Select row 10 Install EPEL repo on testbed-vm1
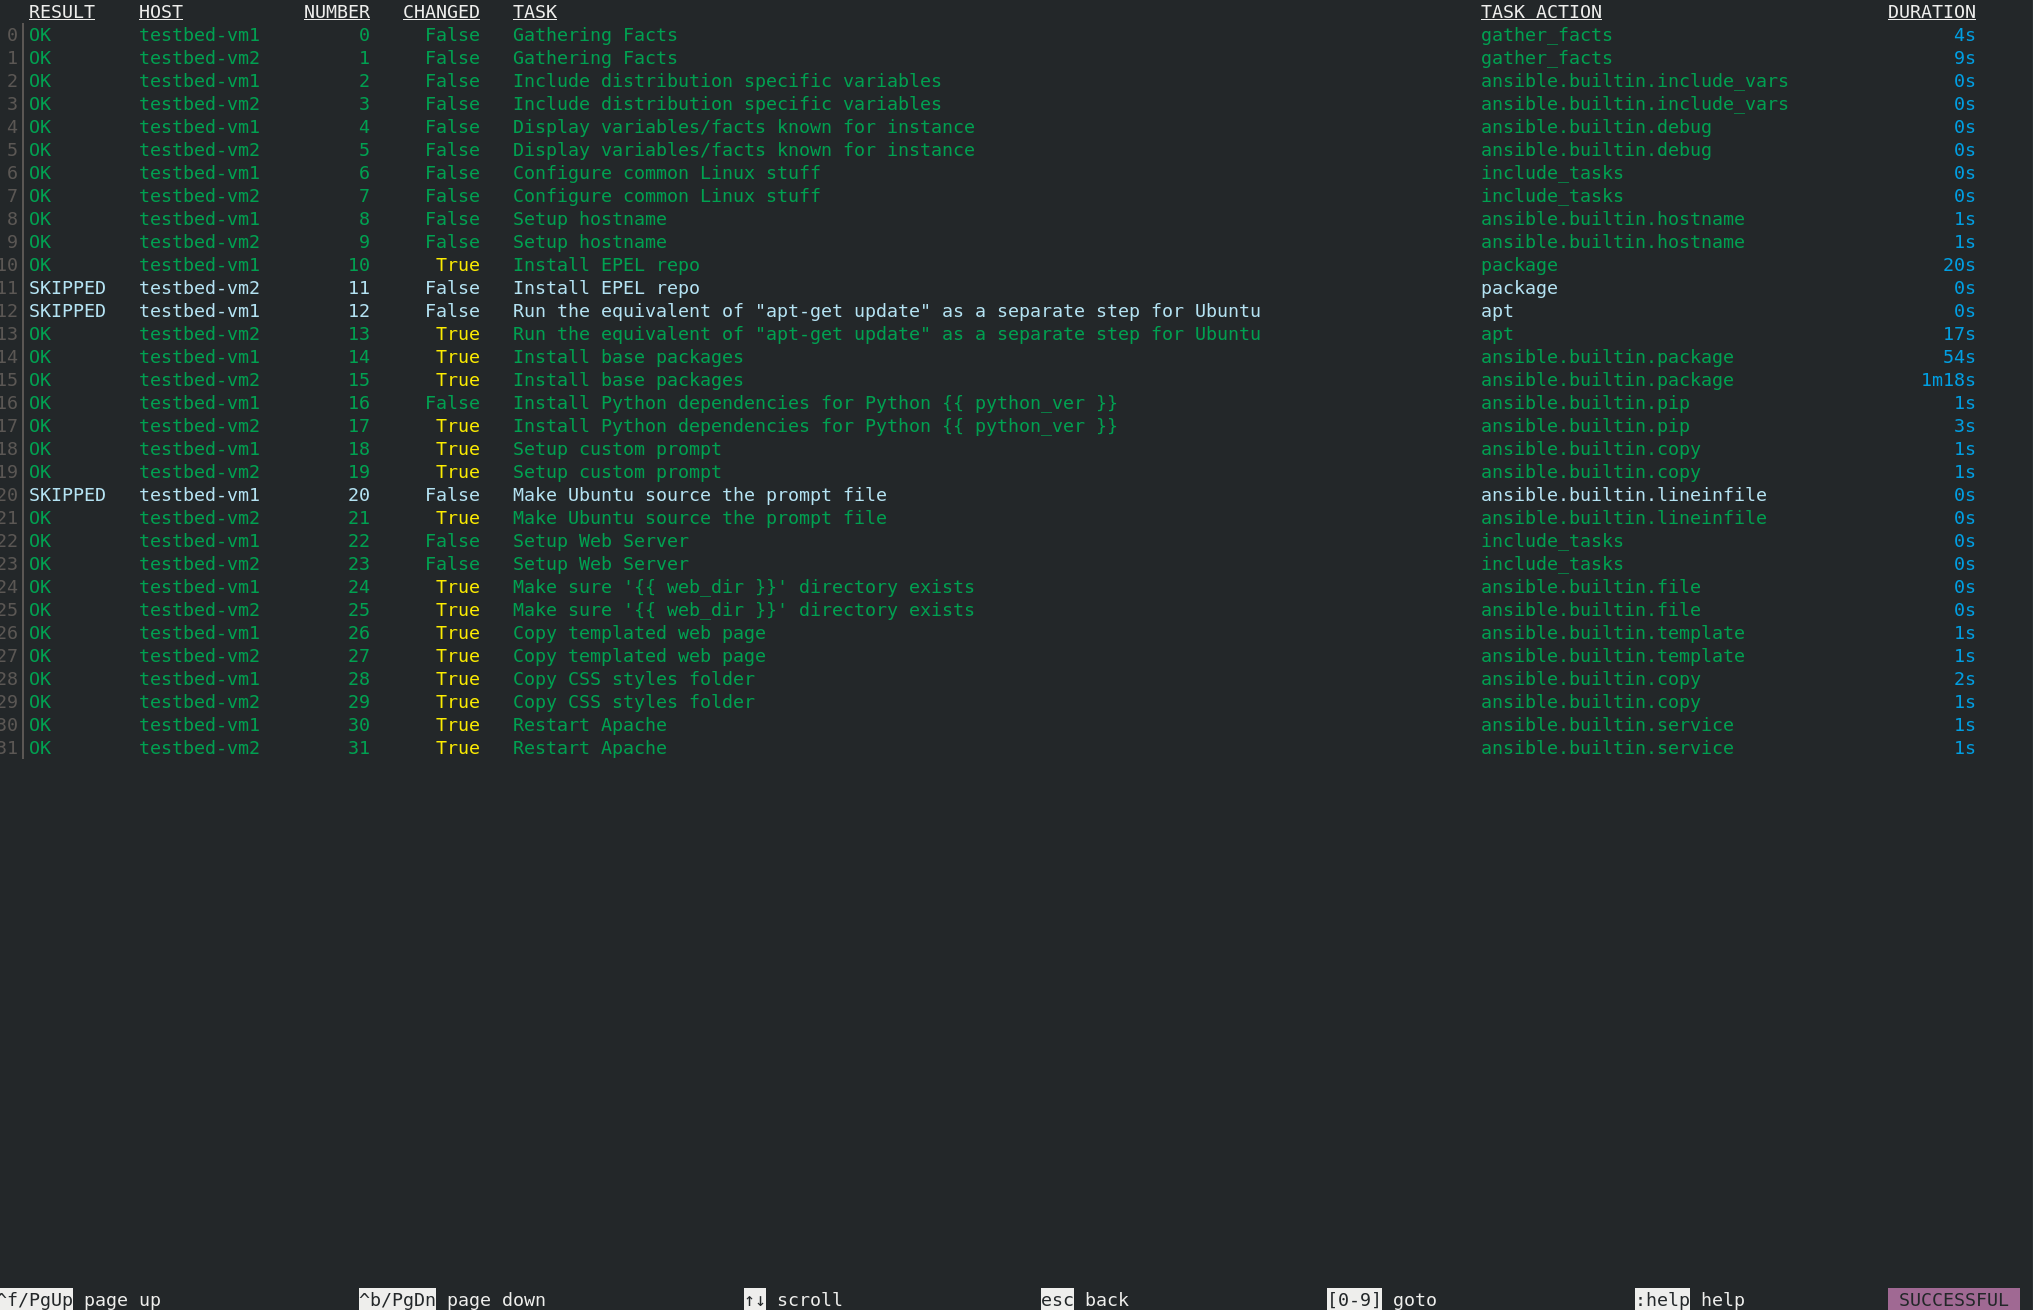 (x=605, y=265)
